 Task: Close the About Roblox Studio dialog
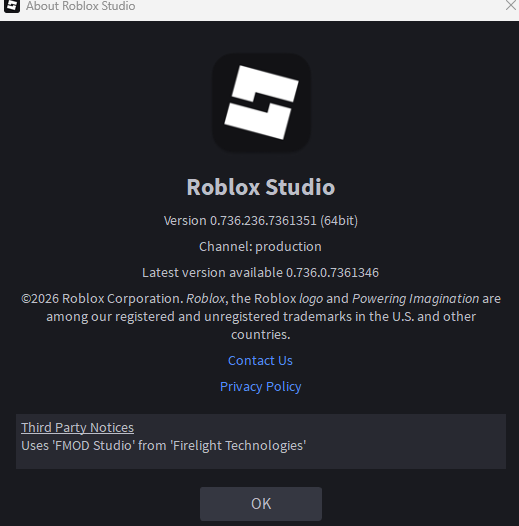(511, 6)
